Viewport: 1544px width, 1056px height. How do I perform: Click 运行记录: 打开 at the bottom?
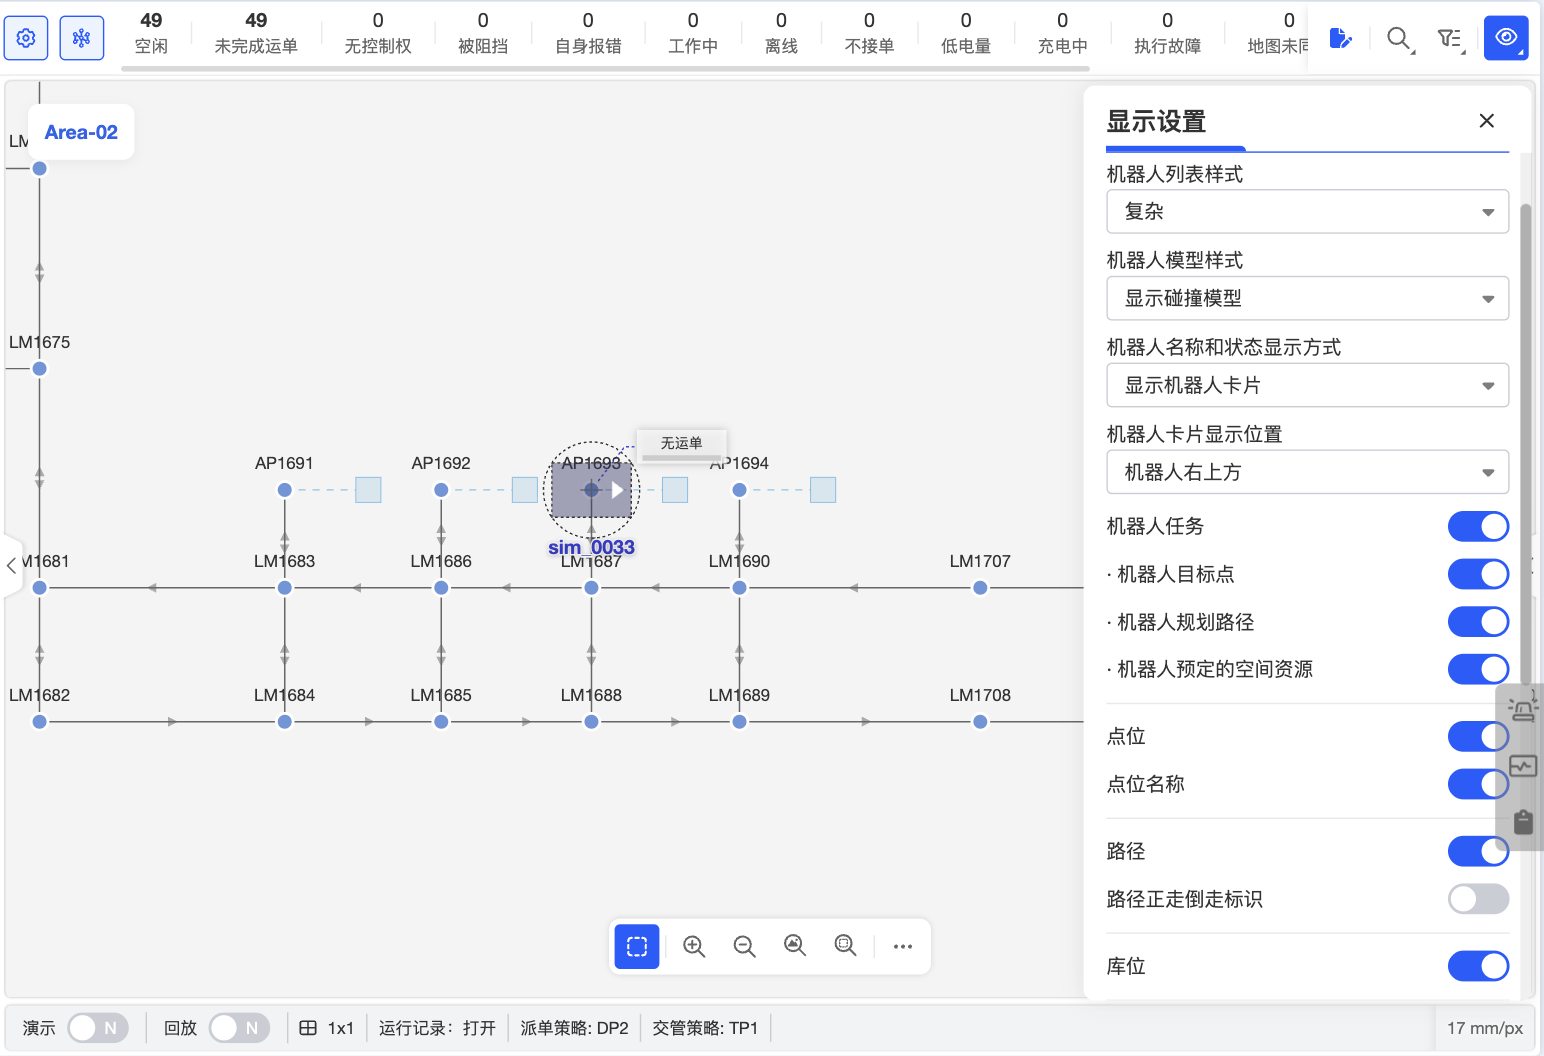click(438, 1027)
